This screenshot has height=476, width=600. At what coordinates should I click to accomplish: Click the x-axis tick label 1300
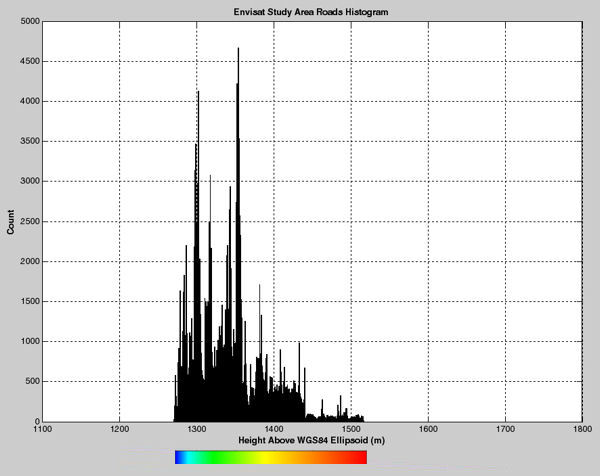point(197,429)
